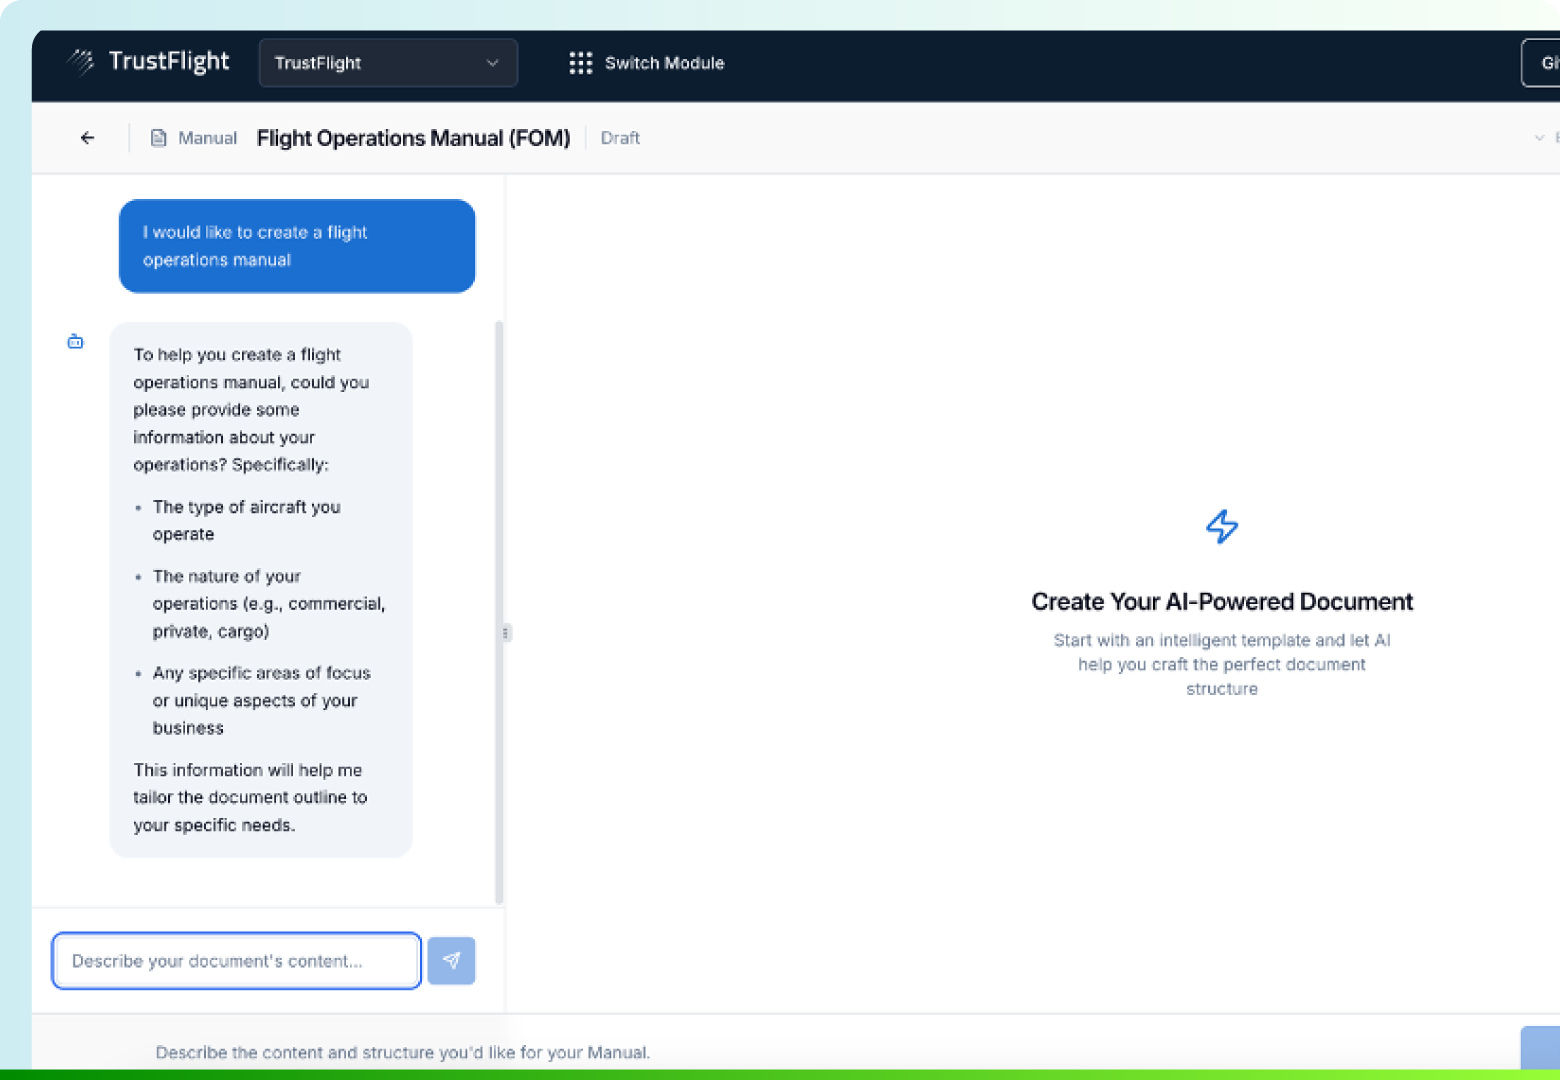Open the TrustFlight organization dropdown
The width and height of the screenshot is (1560, 1080).
coord(387,63)
